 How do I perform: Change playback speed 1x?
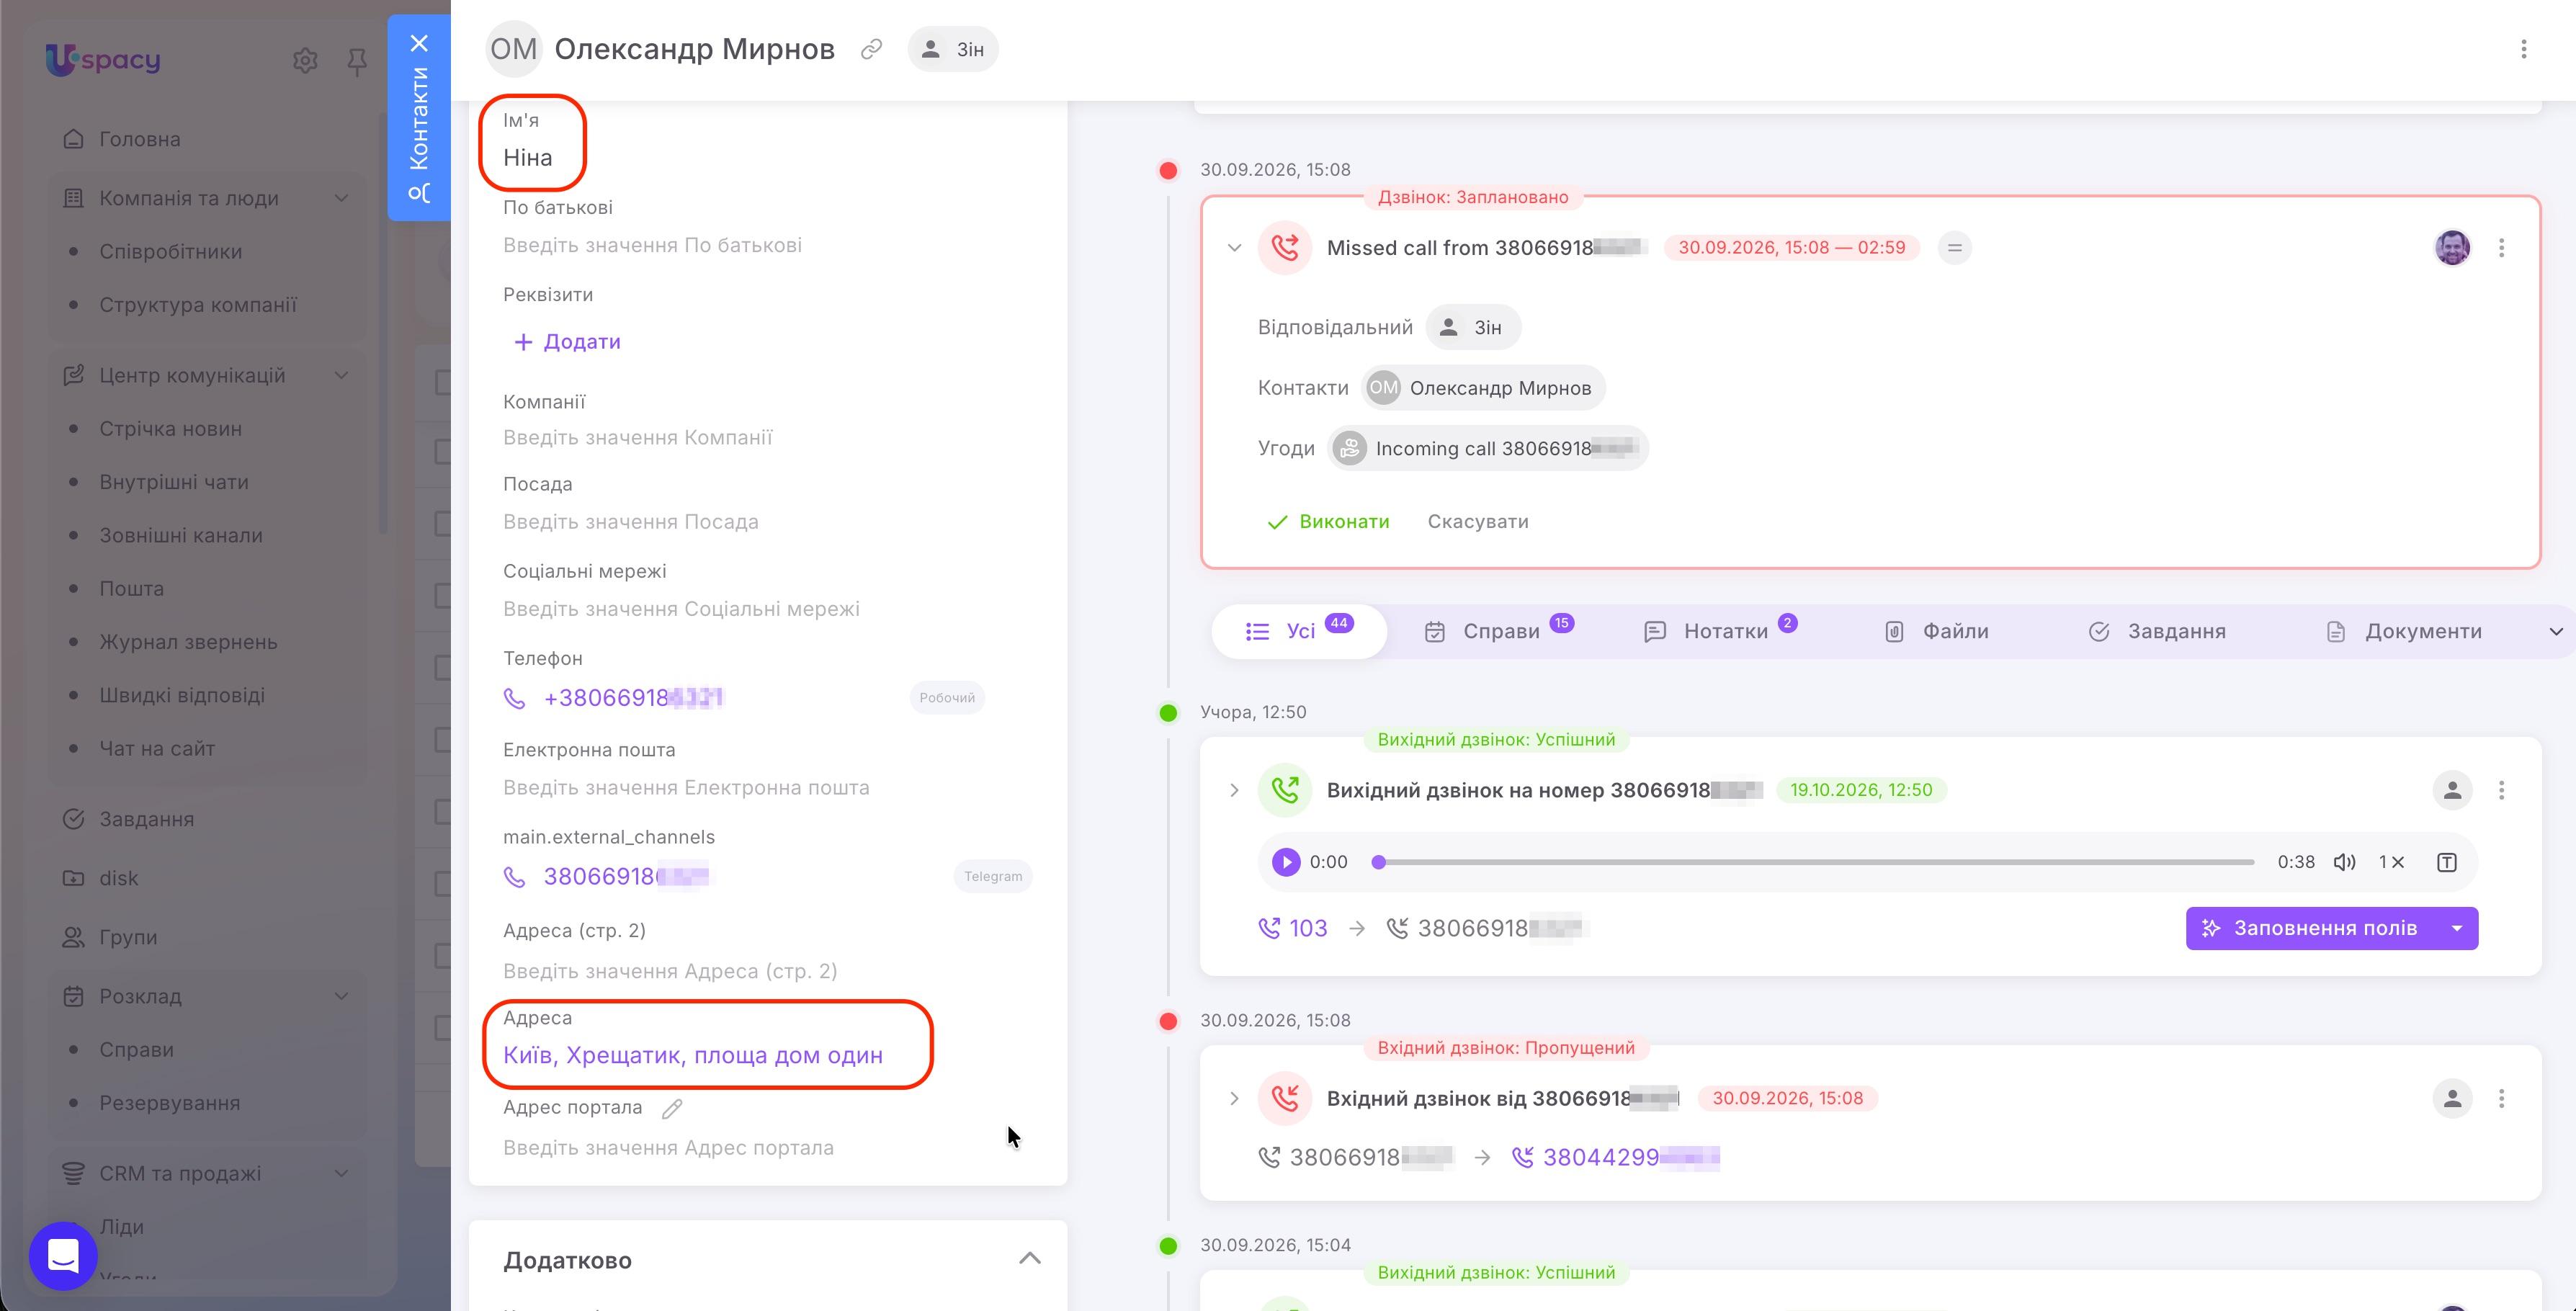[x=2391, y=862]
